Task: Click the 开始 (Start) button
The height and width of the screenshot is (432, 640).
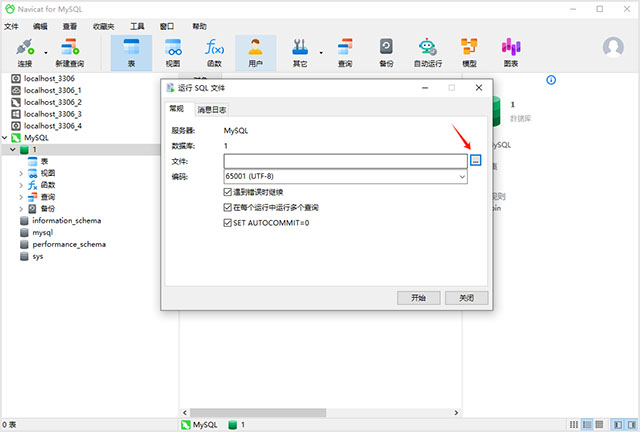Action: point(418,298)
